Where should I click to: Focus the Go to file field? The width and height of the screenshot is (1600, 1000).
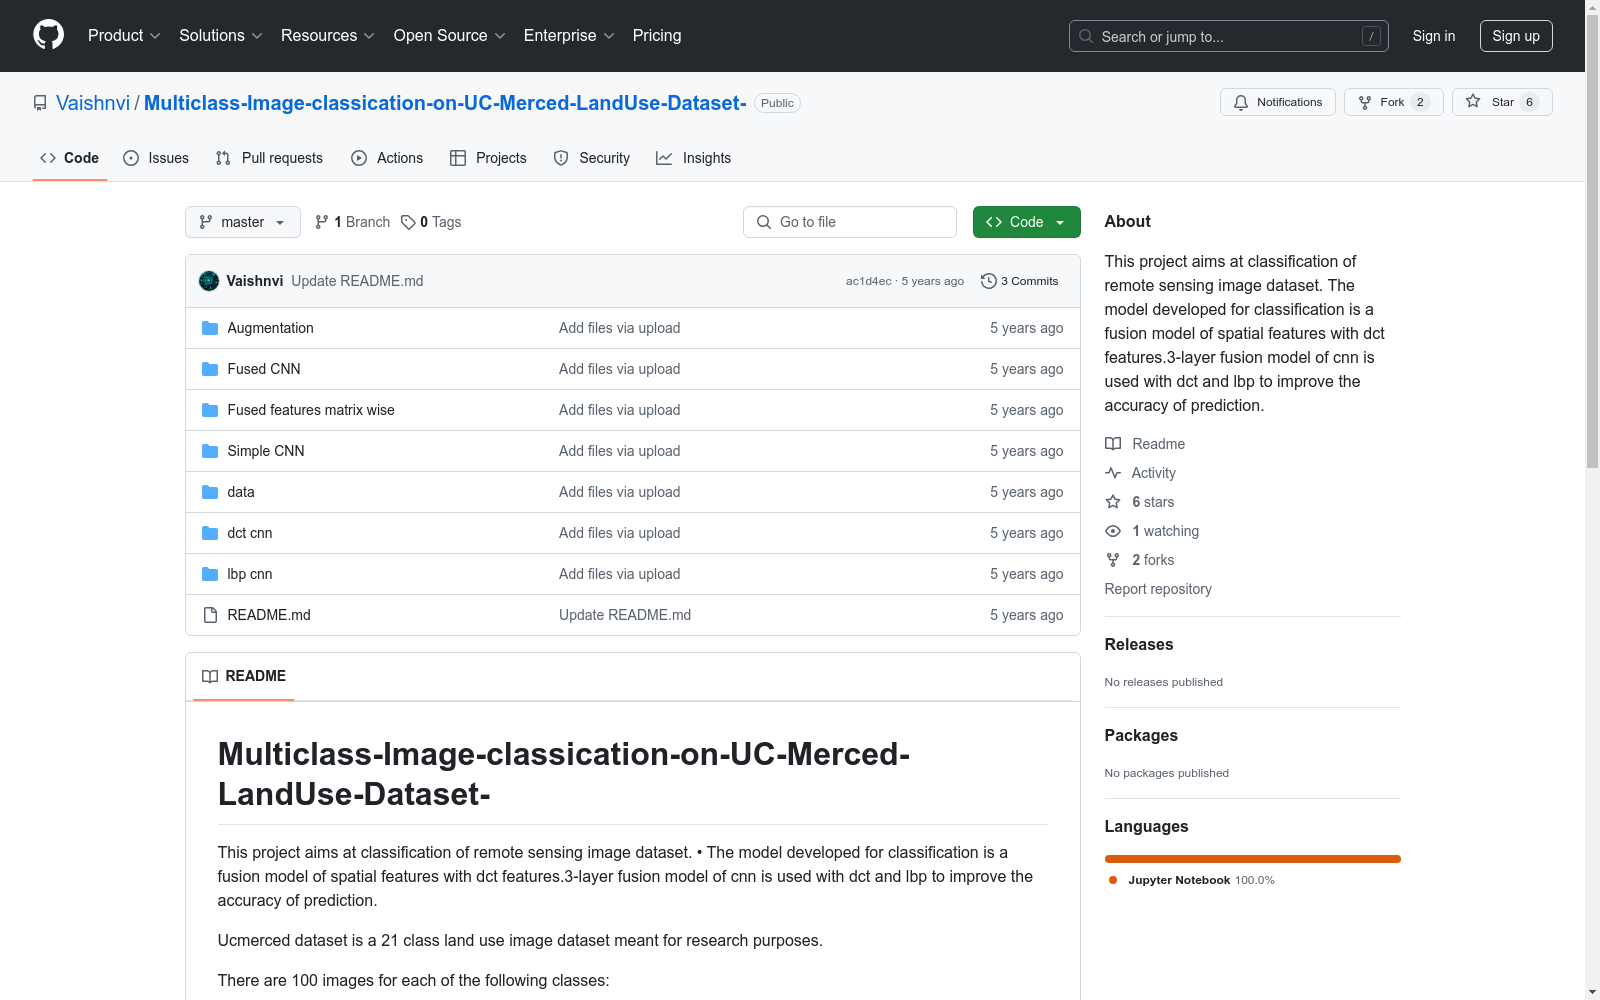click(x=850, y=222)
